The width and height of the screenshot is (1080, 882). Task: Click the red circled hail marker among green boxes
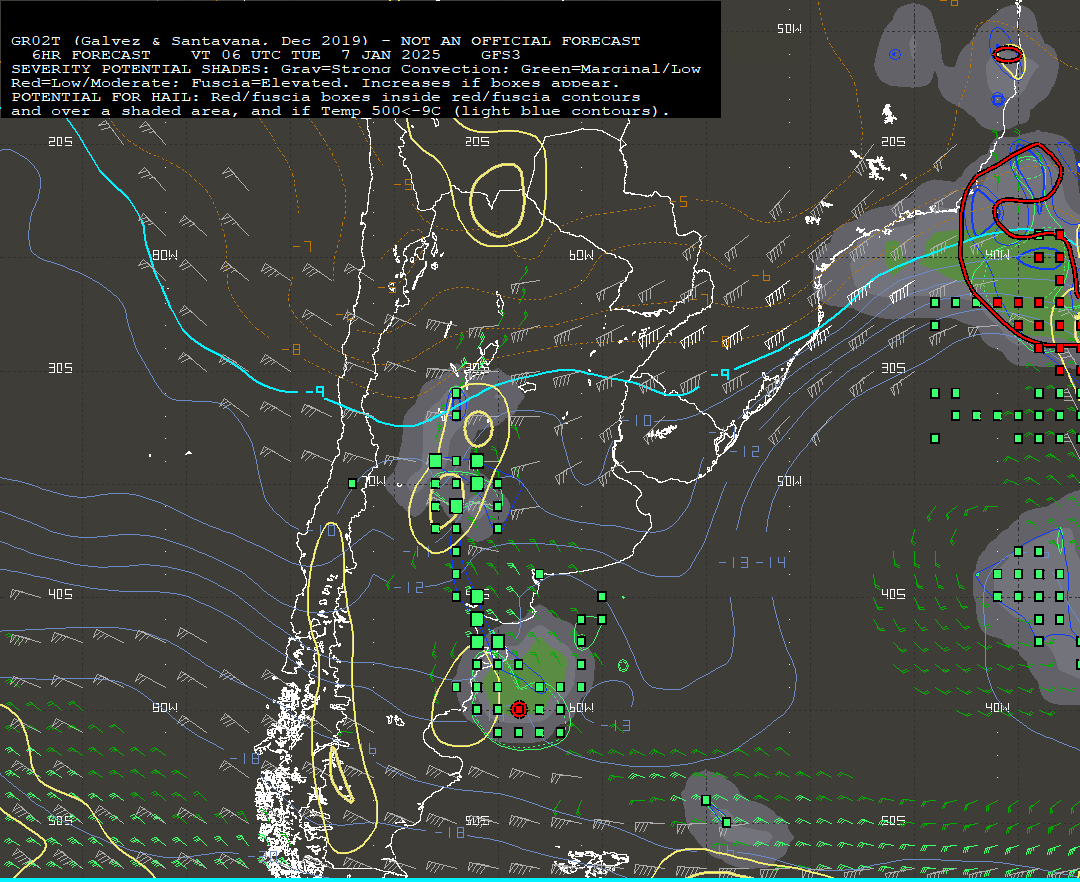(519, 709)
